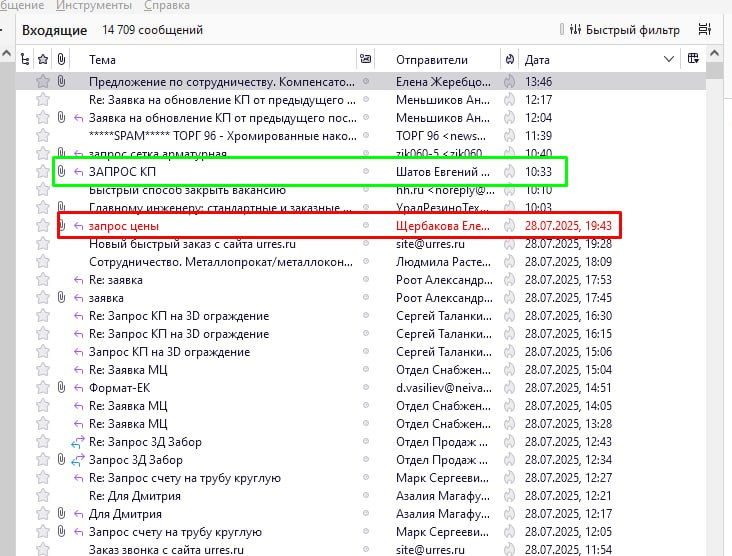The width and height of the screenshot is (732, 556).
Task: Toggle read status of ЗАПРОС КП message
Action: (x=366, y=171)
